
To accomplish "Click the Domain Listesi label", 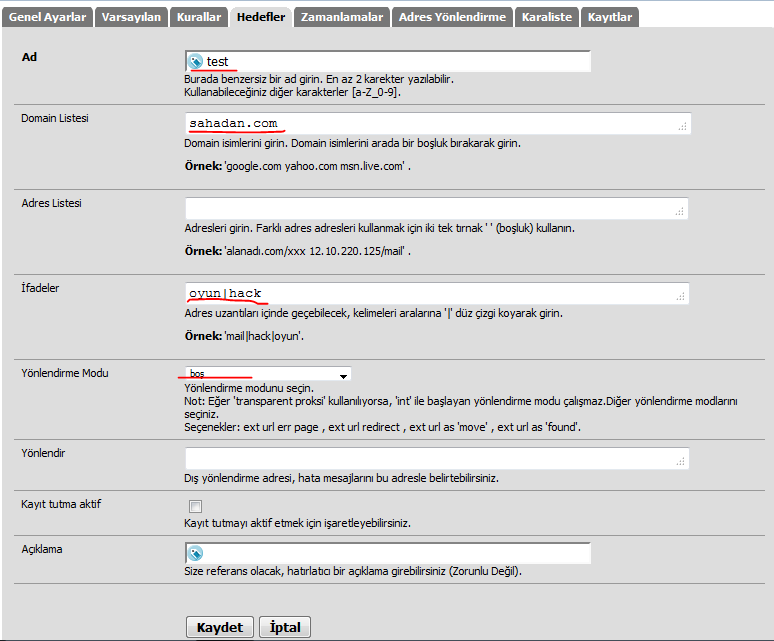I will coord(55,118).
